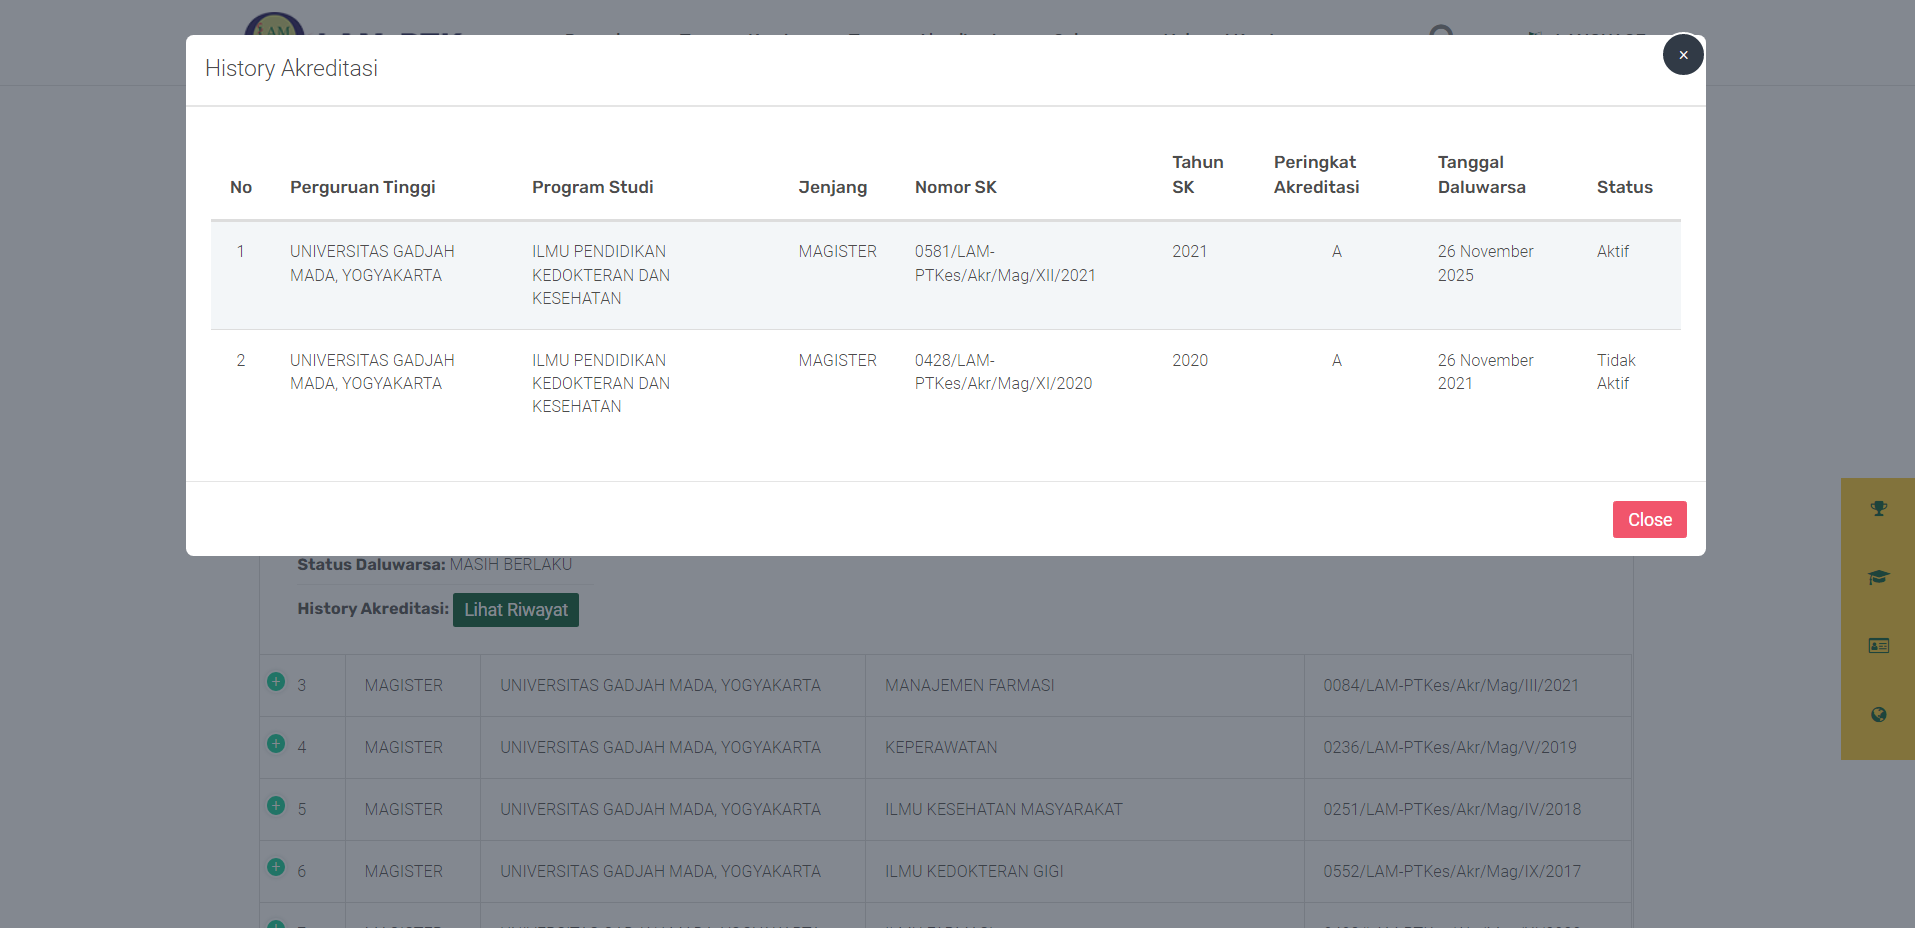Click the trophy icon in side panel
The height and width of the screenshot is (928, 1915).
pyautogui.click(x=1878, y=509)
